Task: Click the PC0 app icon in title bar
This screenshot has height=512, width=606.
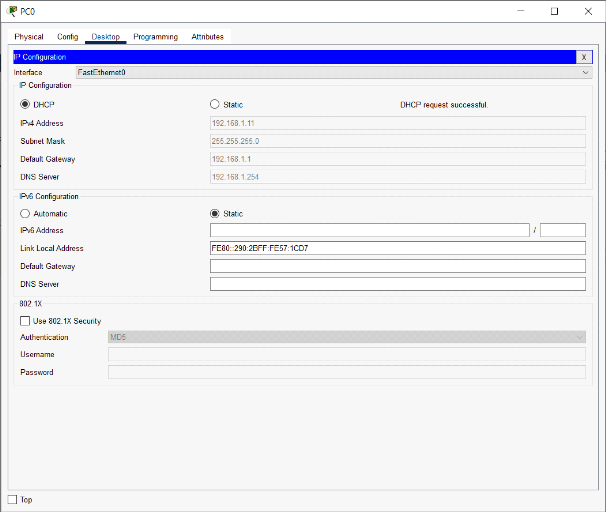Action: pos(11,11)
